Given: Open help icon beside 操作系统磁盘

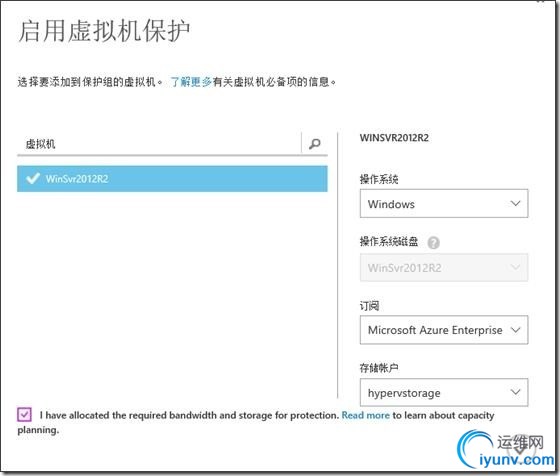Looking at the screenshot, I should click(434, 243).
